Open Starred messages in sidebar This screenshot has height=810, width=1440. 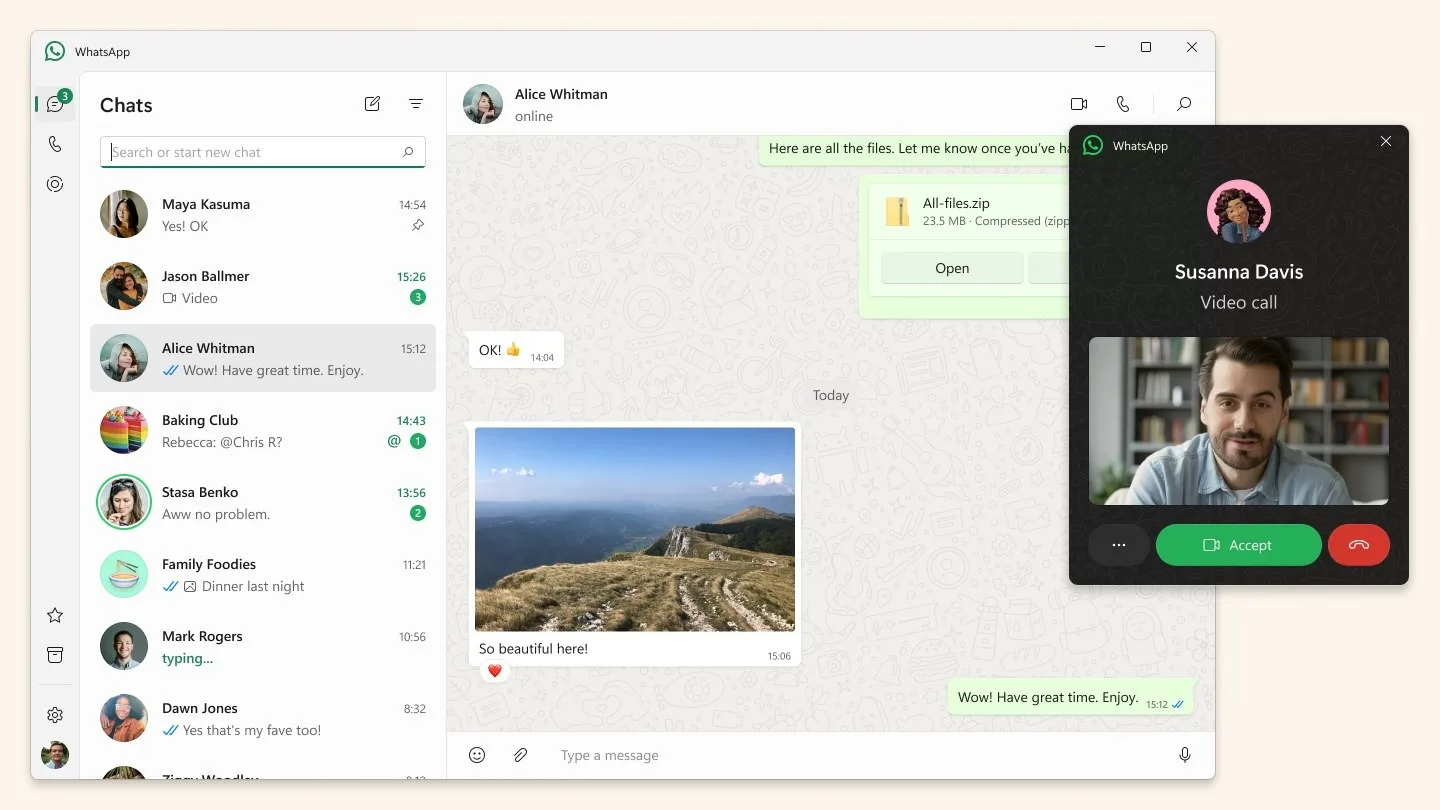(55, 615)
